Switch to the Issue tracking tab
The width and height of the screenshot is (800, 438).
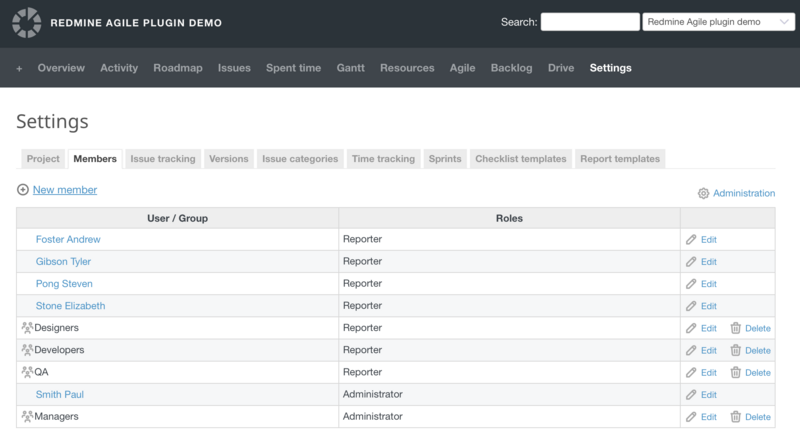[x=162, y=159]
